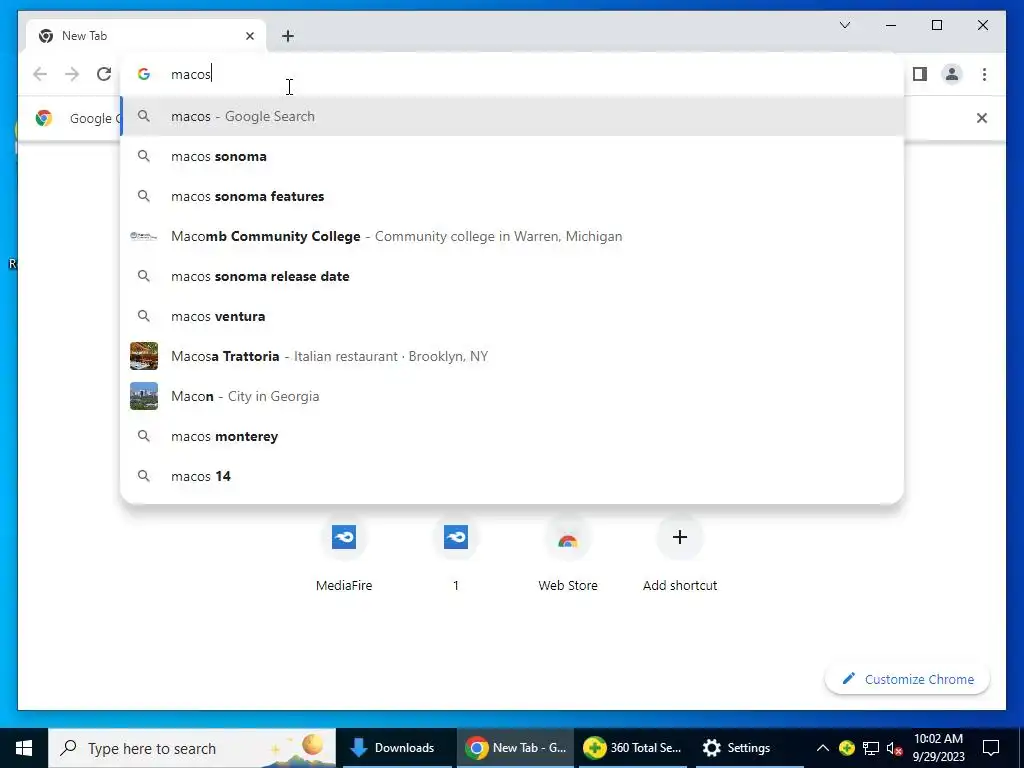Click the browser Forward arrow
This screenshot has width=1024, height=768.
click(x=72, y=74)
